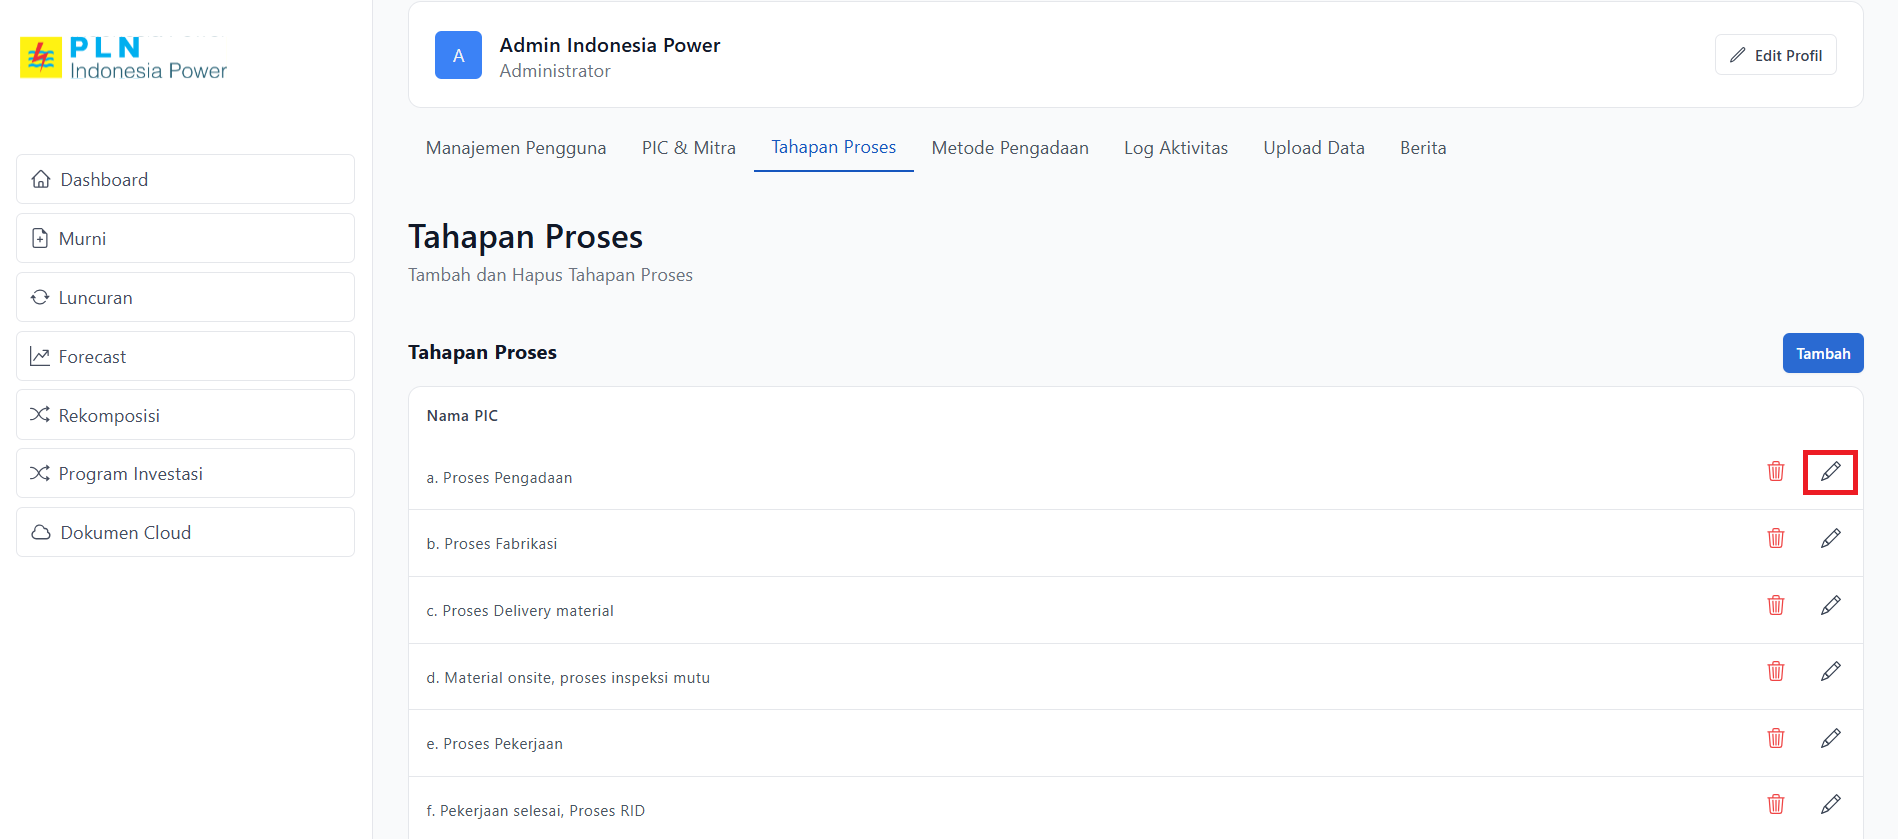Delete the Proses Fabrikasi row
Image resolution: width=1898 pixels, height=839 pixels.
coord(1776,538)
